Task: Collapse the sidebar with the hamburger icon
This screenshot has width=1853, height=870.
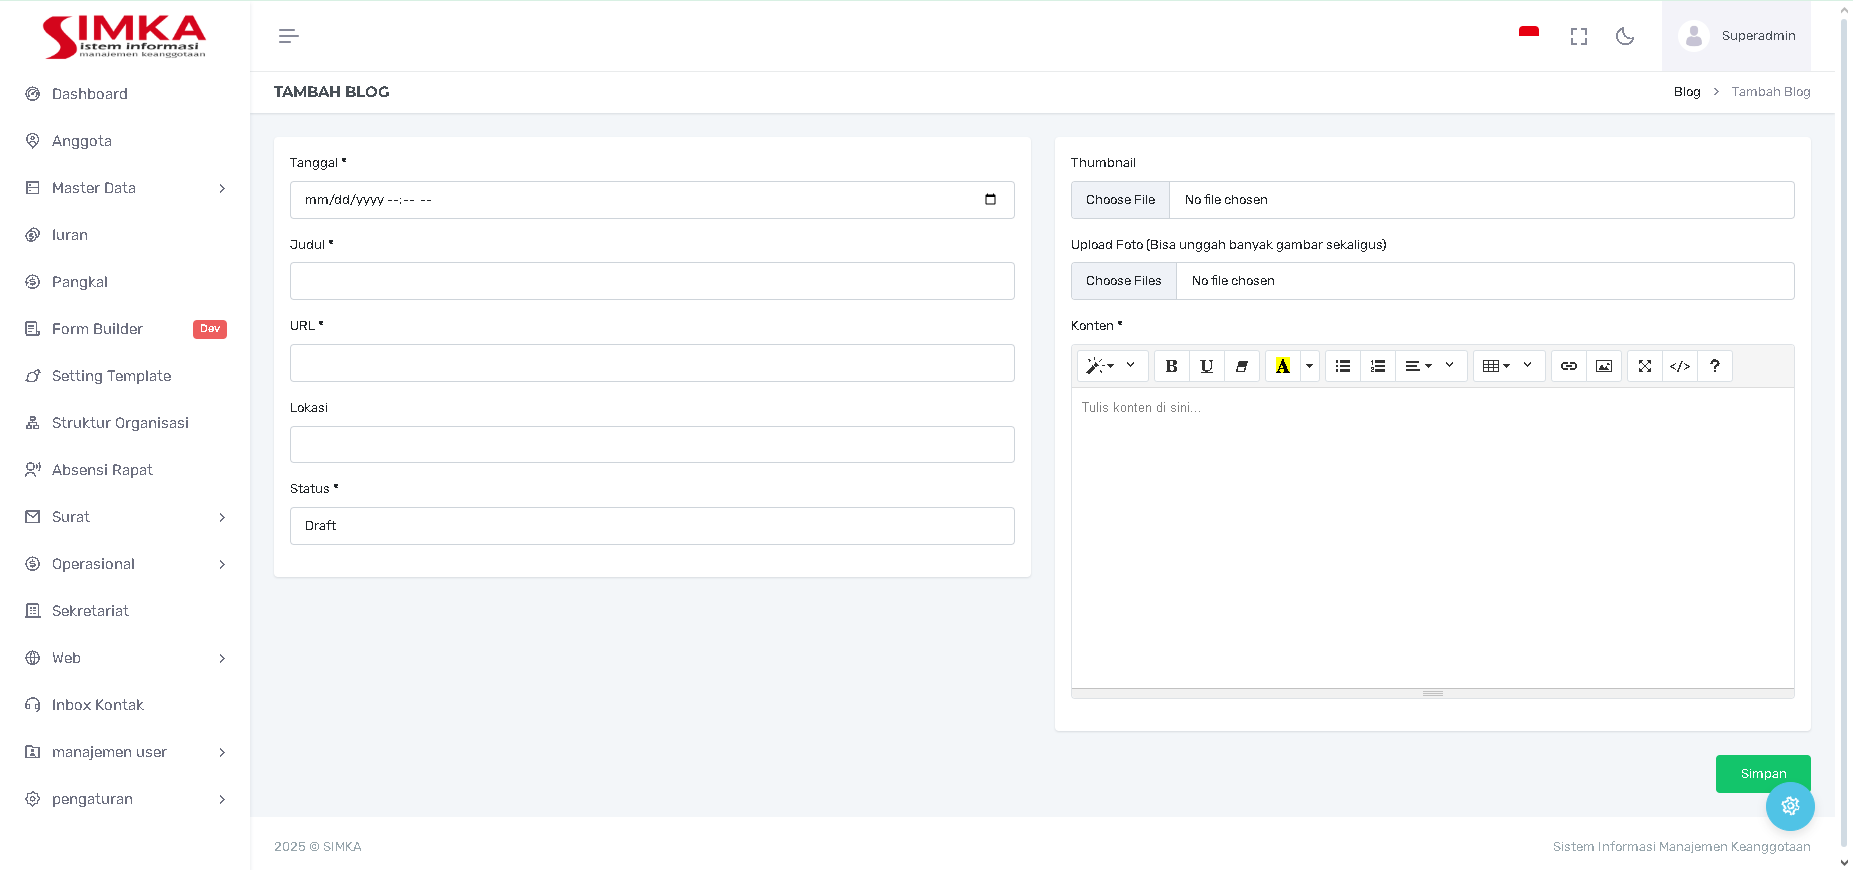Action: tap(288, 36)
